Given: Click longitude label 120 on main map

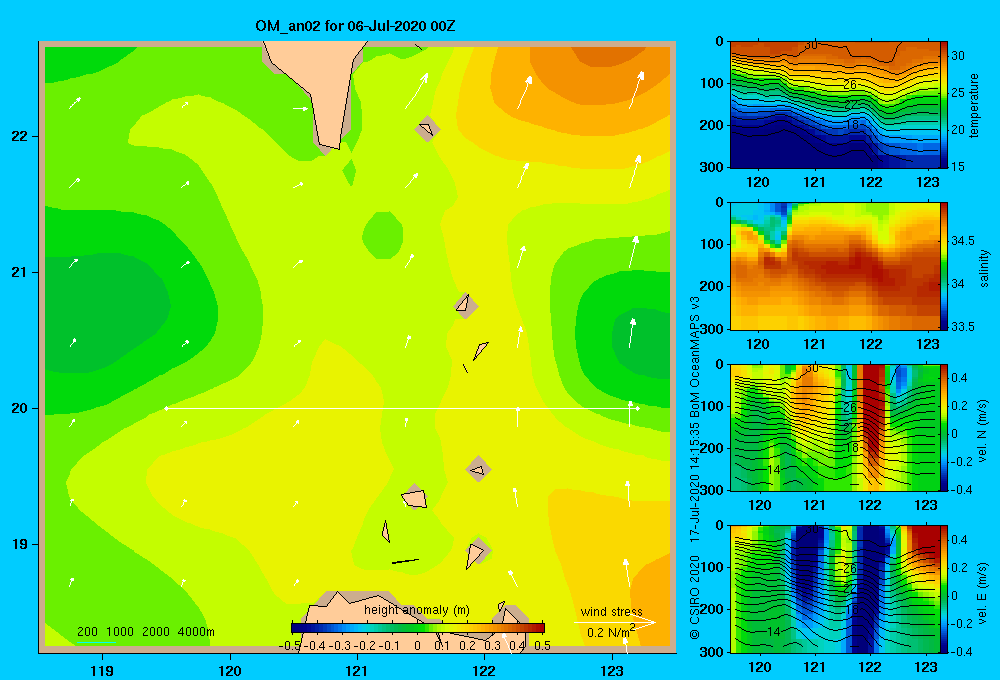Looking at the screenshot, I should pyautogui.click(x=230, y=670).
